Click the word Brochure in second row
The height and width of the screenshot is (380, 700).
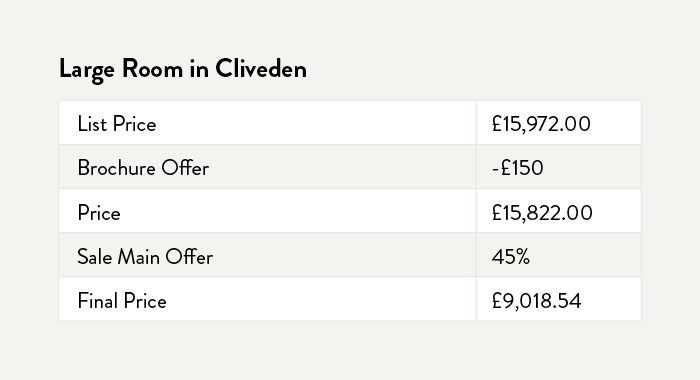[117, 168]
